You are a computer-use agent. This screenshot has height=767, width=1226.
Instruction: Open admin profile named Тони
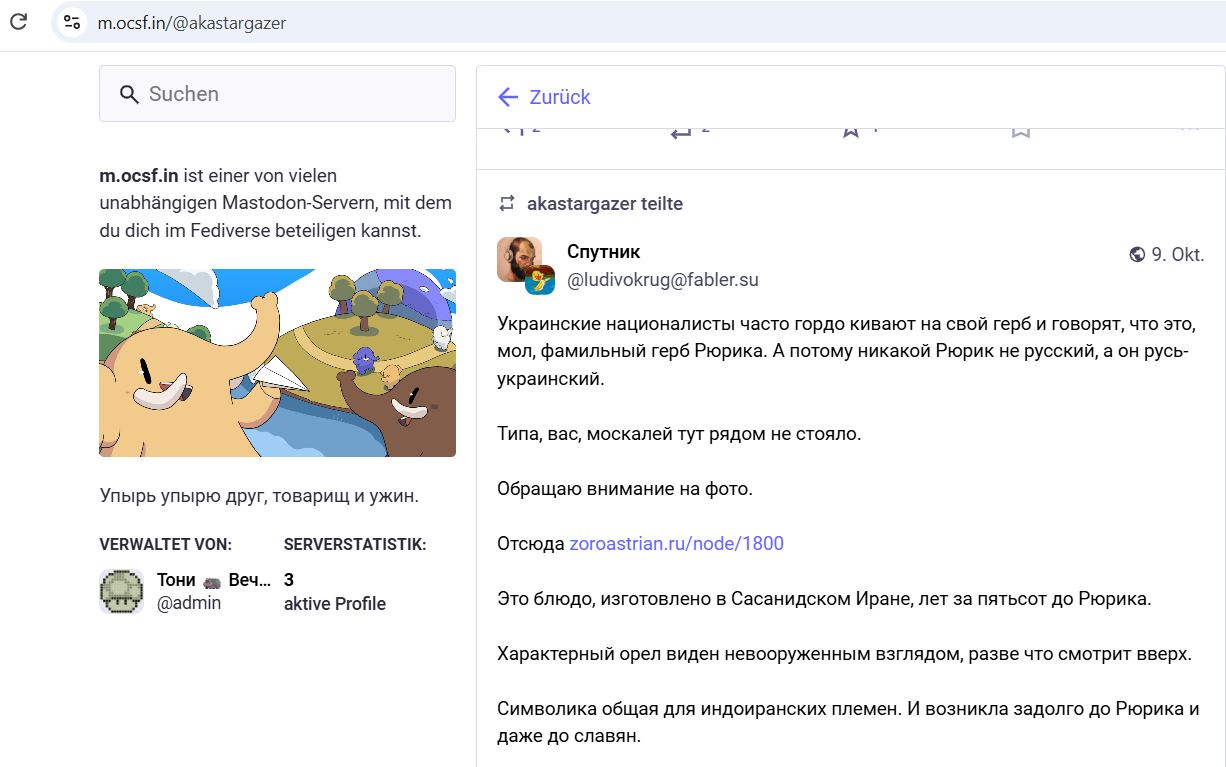[x=214, y=580]
